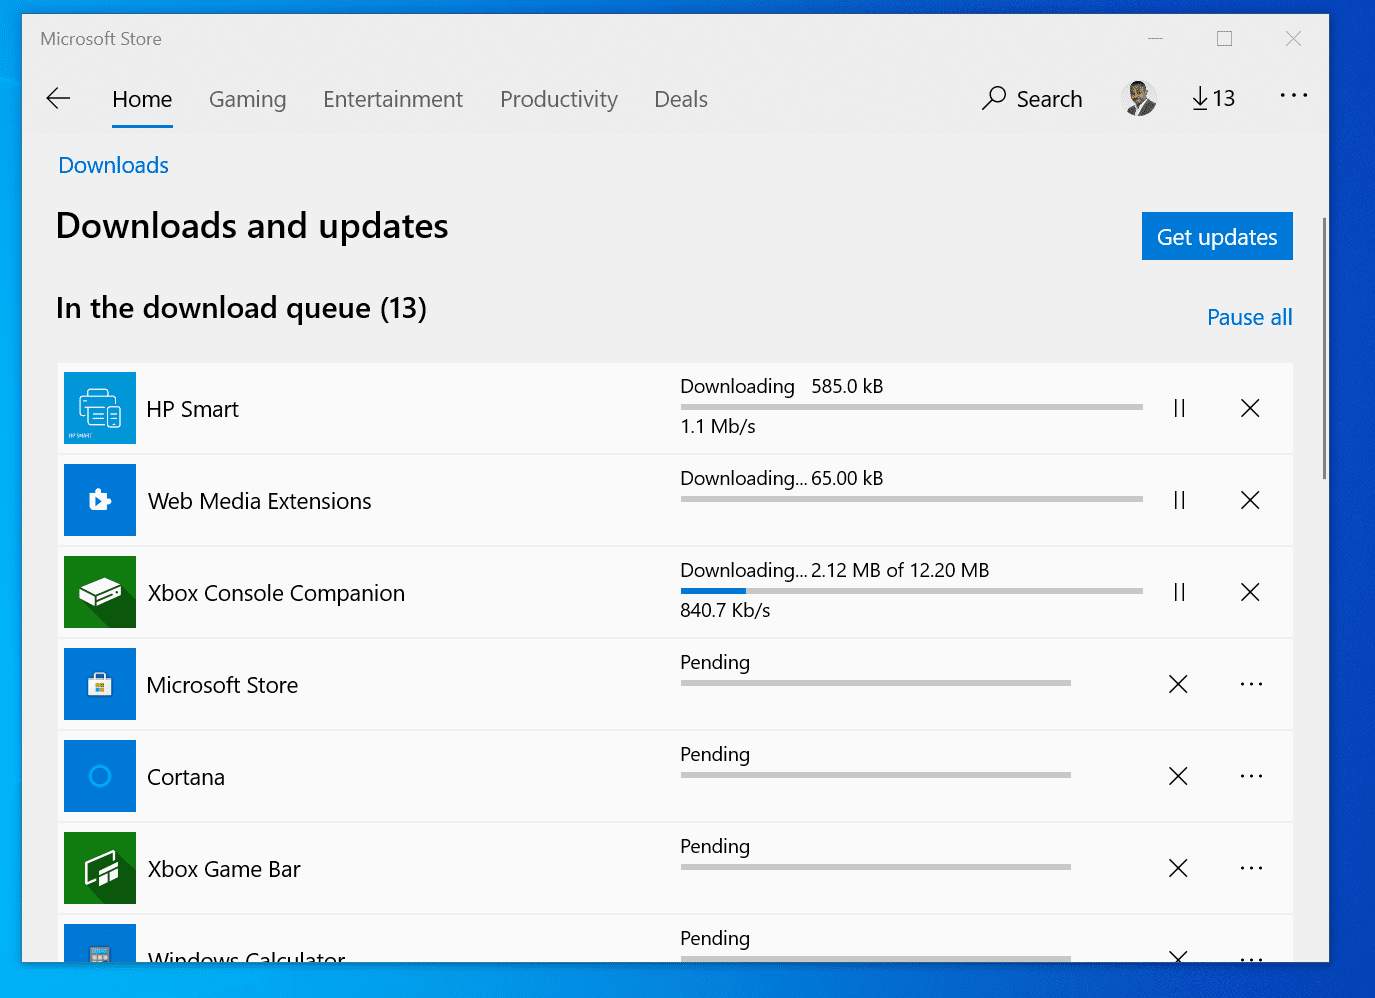Switch to the Gaming tab
This screenshot has width=1375, height=998.
click(247, 99)
